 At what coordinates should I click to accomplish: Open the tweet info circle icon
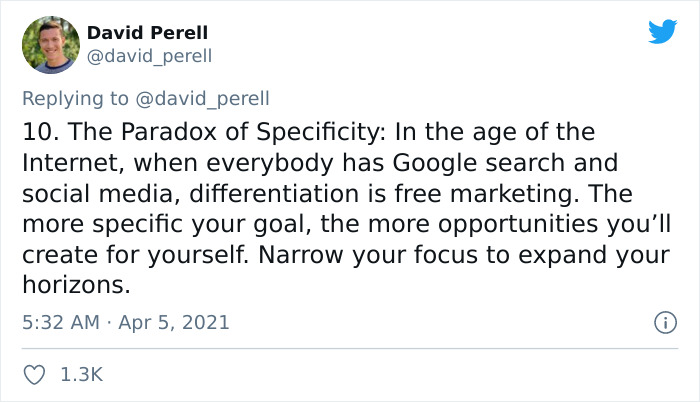pos(666,322)
